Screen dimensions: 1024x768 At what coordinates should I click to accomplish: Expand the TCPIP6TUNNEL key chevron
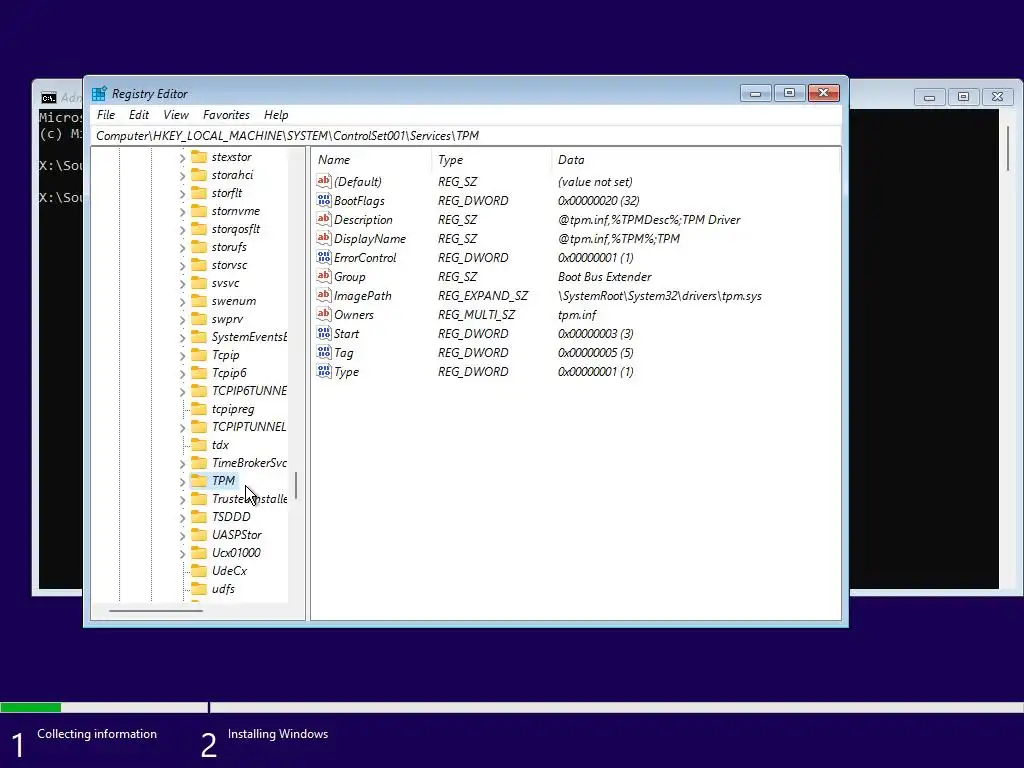[182, 392]
